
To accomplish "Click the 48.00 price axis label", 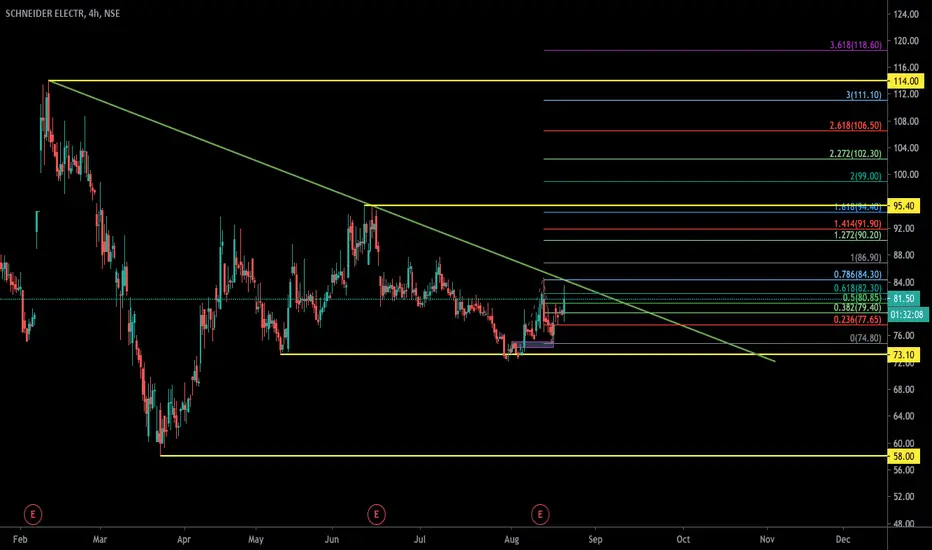I will [903, 523].
